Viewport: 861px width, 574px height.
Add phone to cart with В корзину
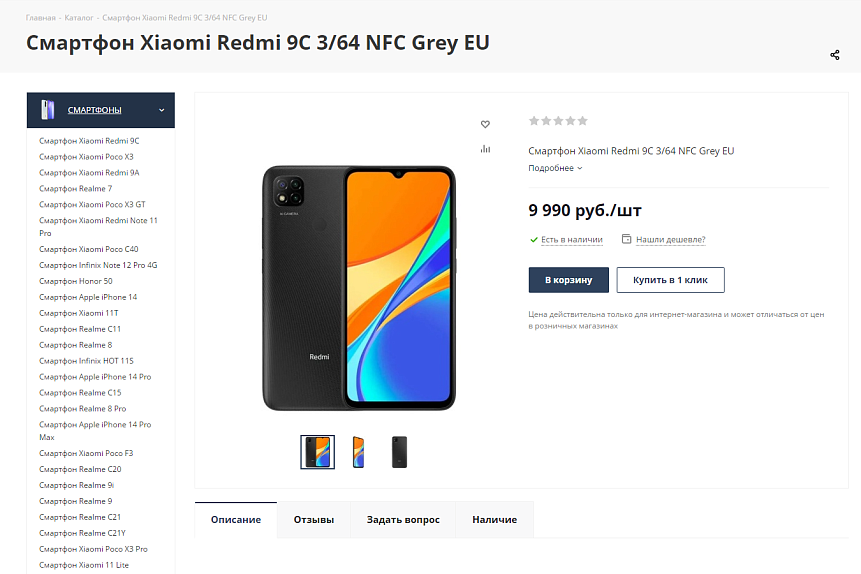[x=568, y=280]
